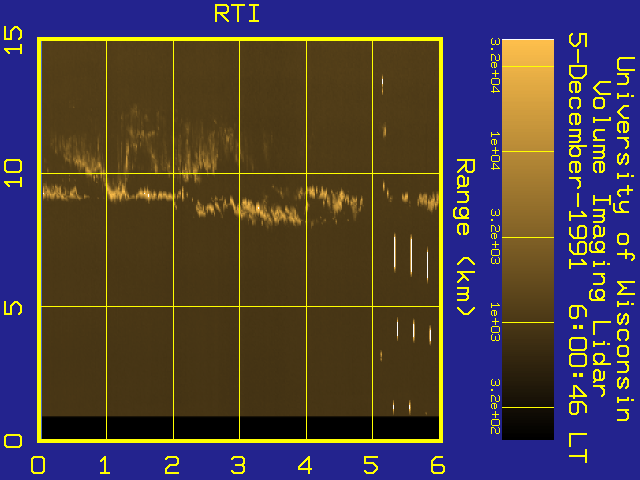Pick the mid-brown colorbar shade near 3.2e+03

(528, 237)
